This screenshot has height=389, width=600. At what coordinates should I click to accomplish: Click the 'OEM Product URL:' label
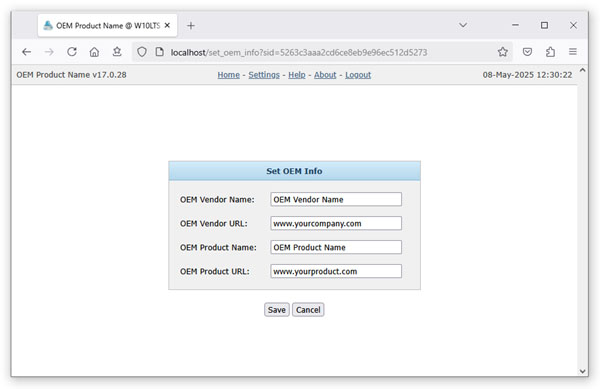pyautogui.click(x=215, y=272)
